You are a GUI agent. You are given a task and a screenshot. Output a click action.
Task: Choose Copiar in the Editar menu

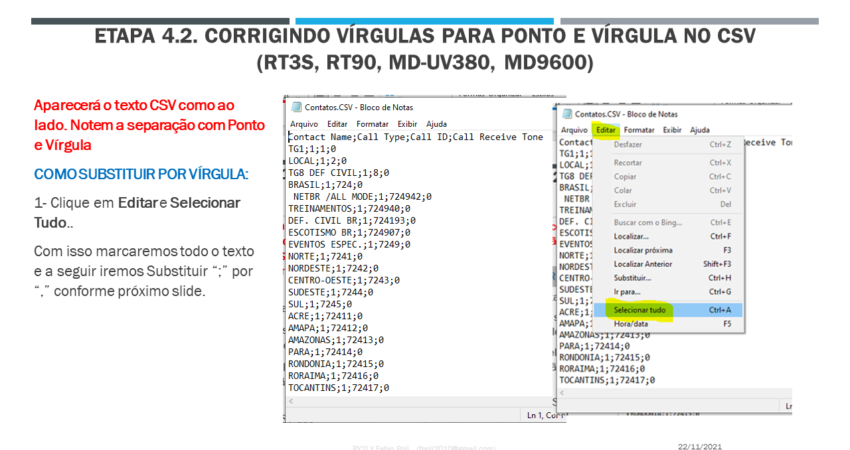coord(669,177)
